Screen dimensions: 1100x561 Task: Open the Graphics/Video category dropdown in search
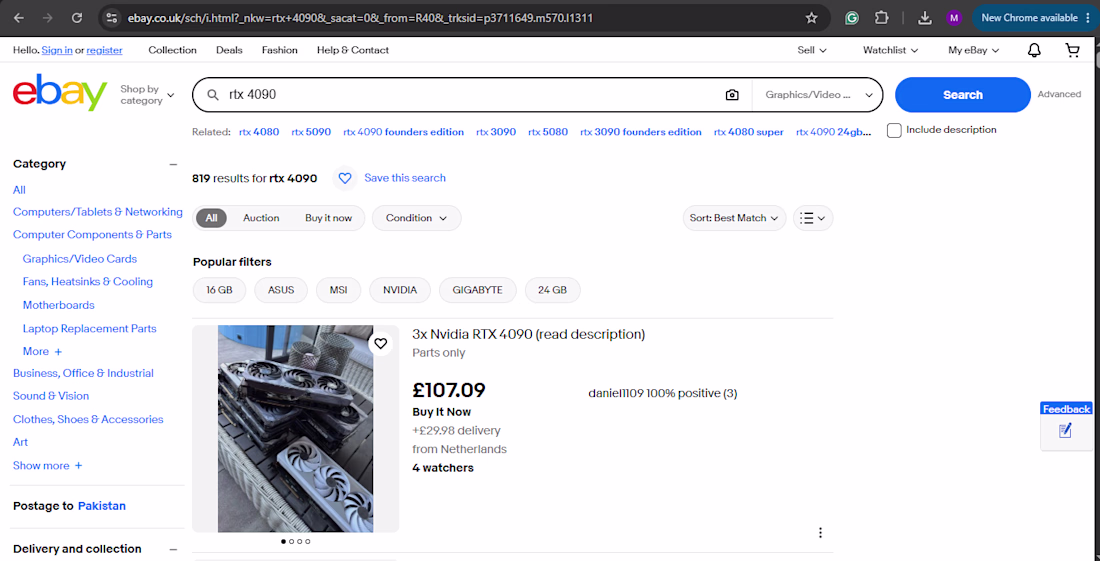point(818,95)
